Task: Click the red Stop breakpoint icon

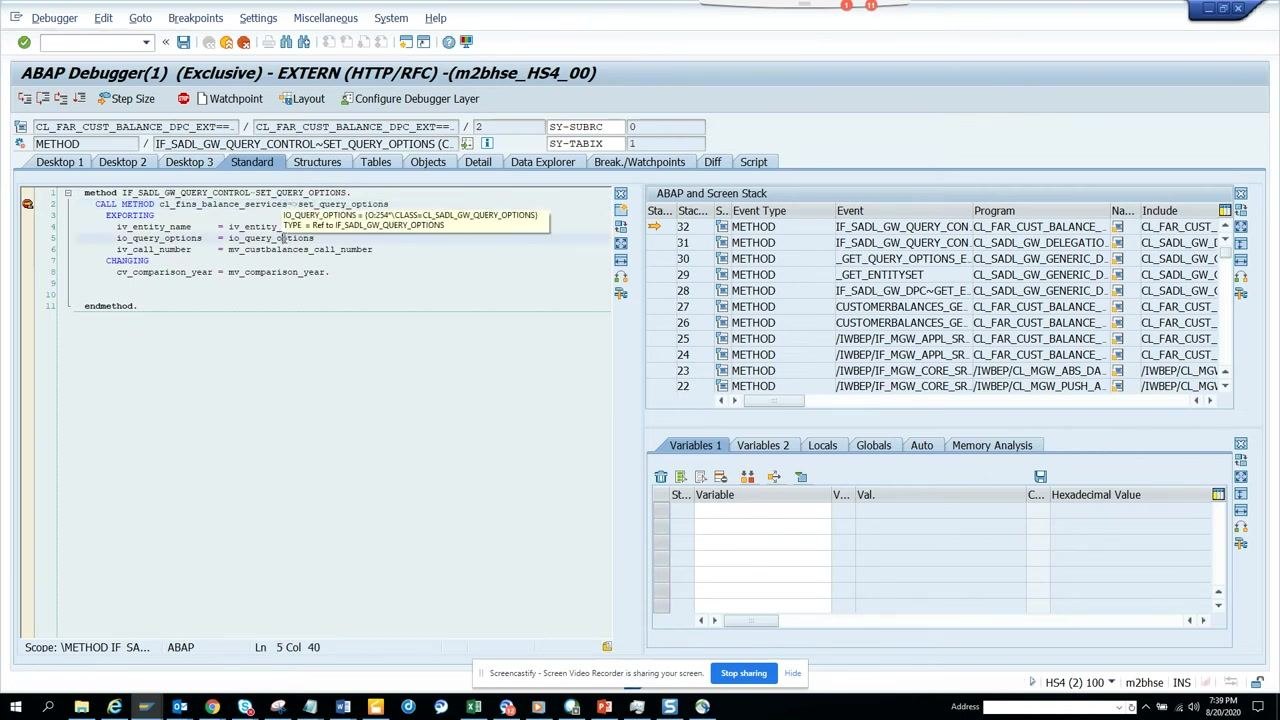Action: coord(183,98)
